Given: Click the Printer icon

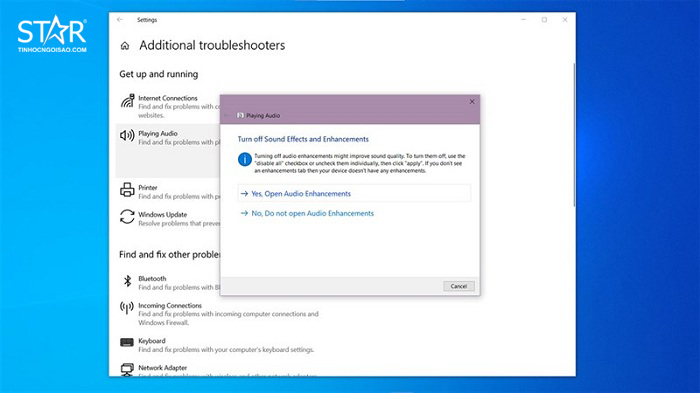Looking at the screenshot, I should pyautogui.click(x=127, y=190).
